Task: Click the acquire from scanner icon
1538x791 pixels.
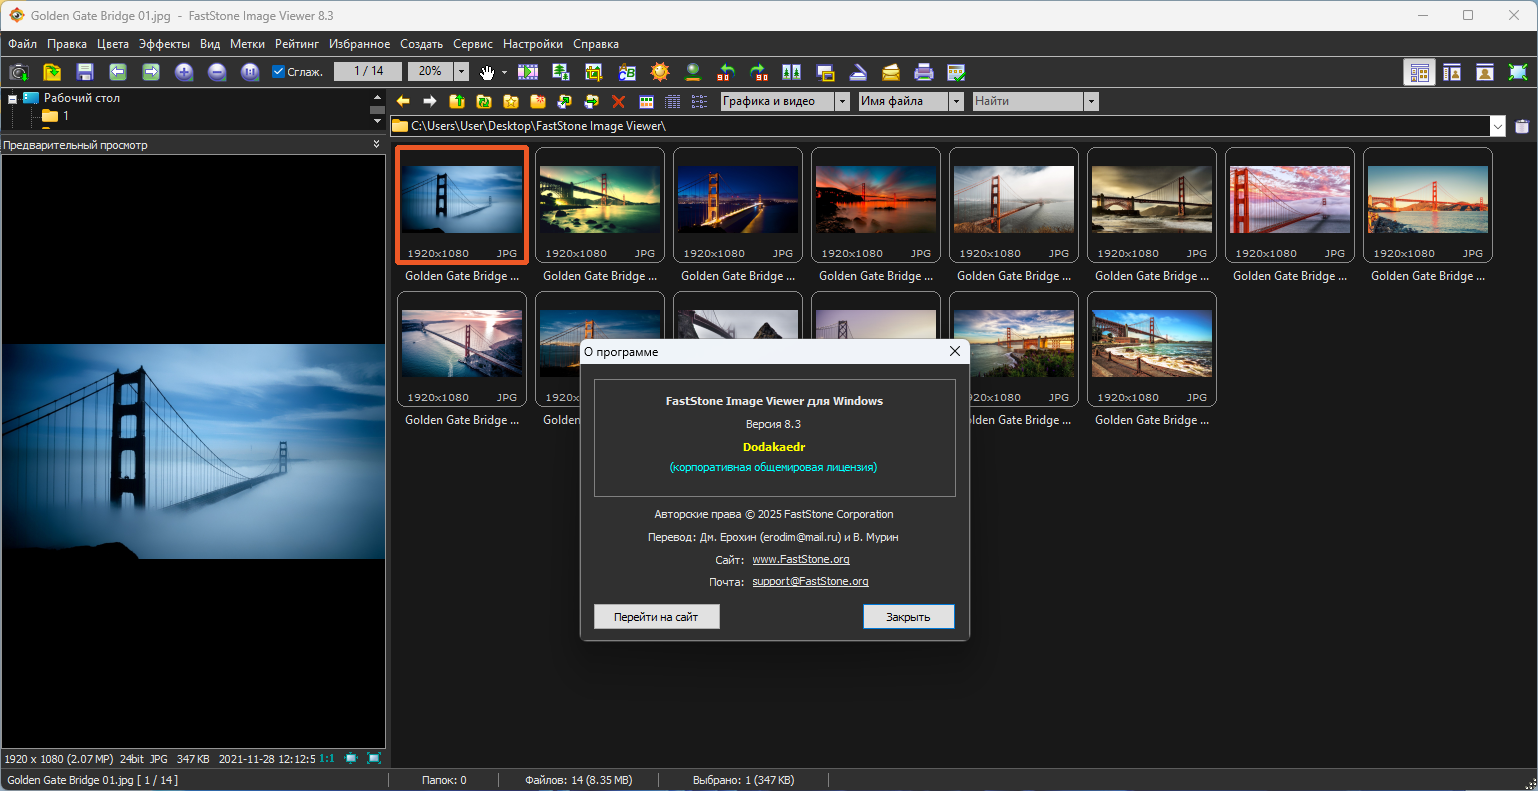Action: (x=858, y=72)
